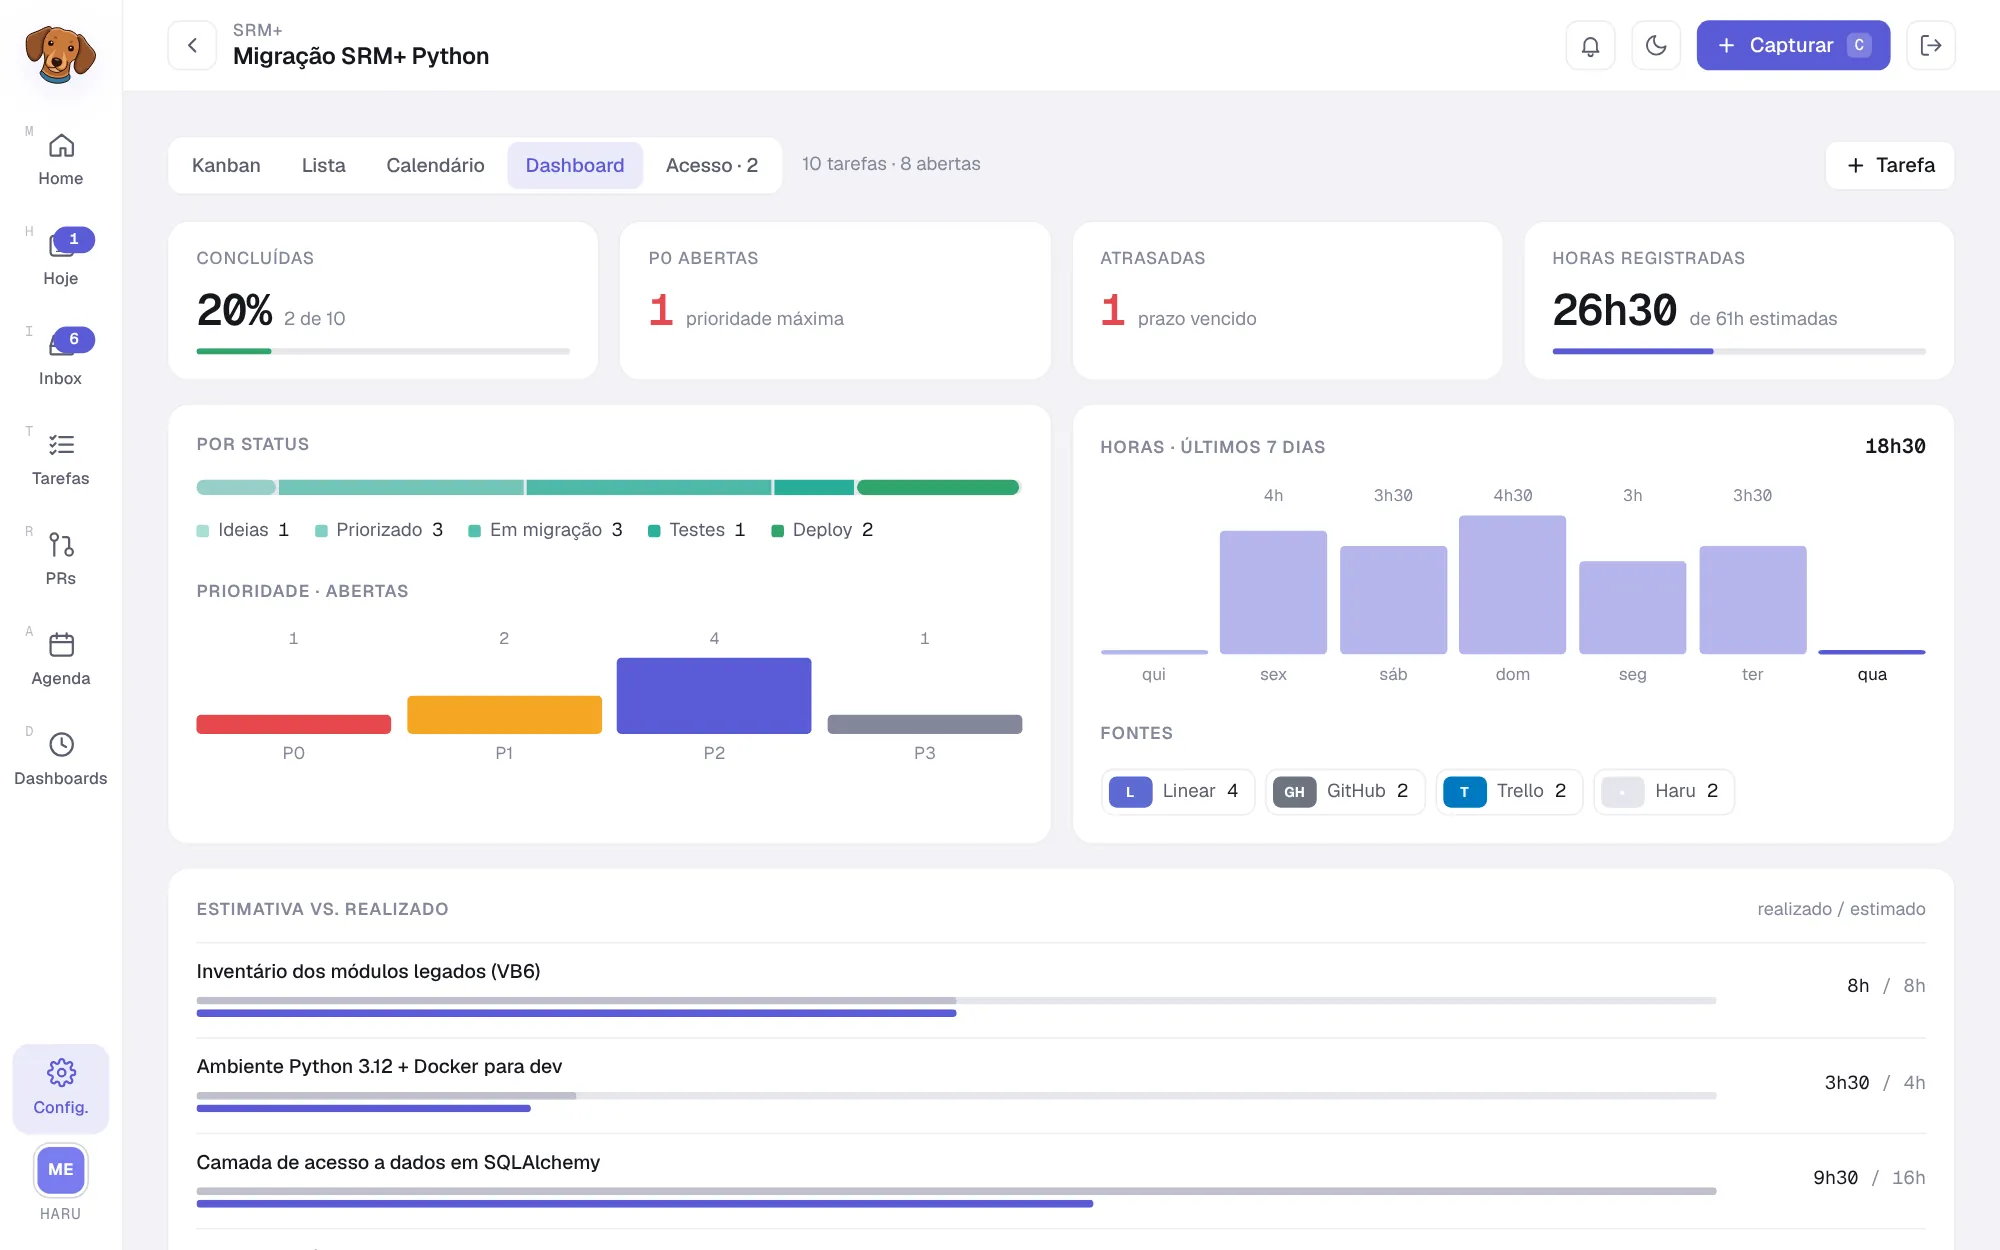Add a new Tarefa
Viewport: 2000px width, 1250px height.
point(1890,165)
